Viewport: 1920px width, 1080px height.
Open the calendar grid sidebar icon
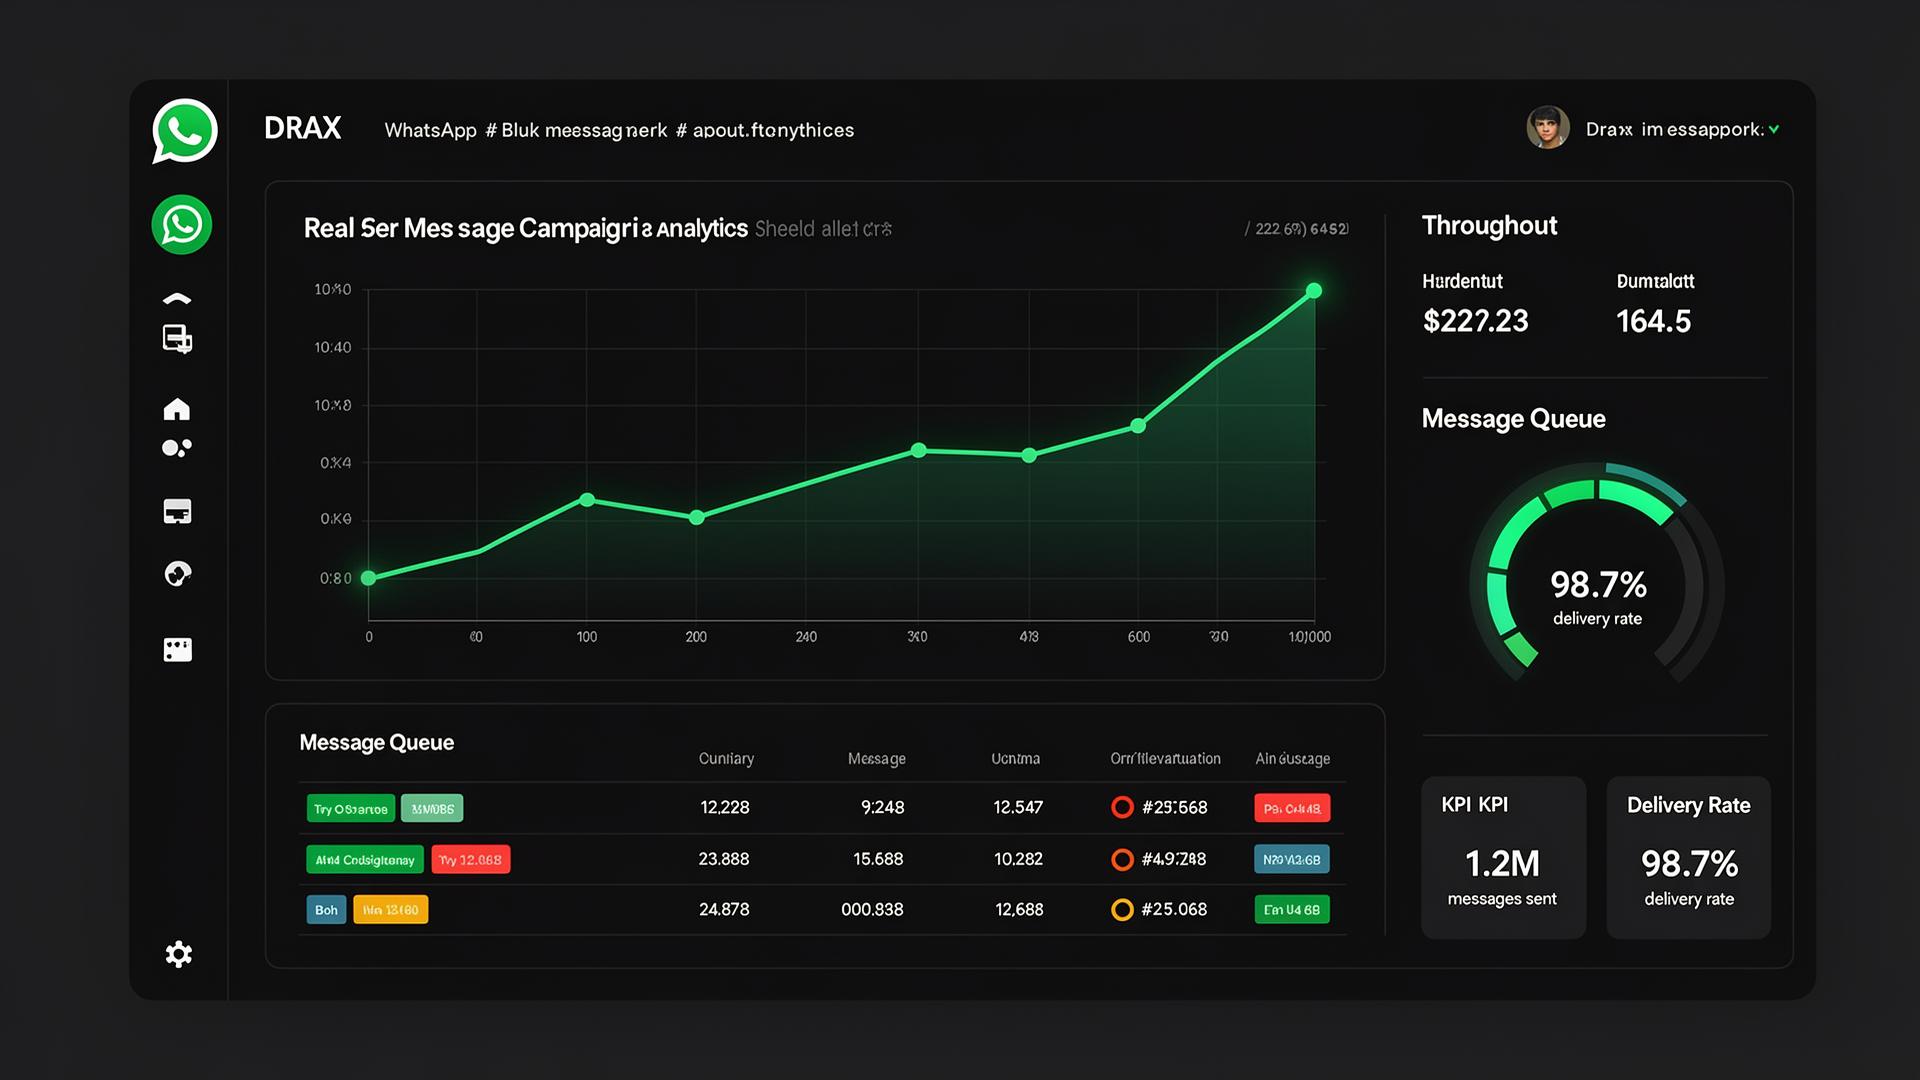pyautogui.click(x=177, y=650)
